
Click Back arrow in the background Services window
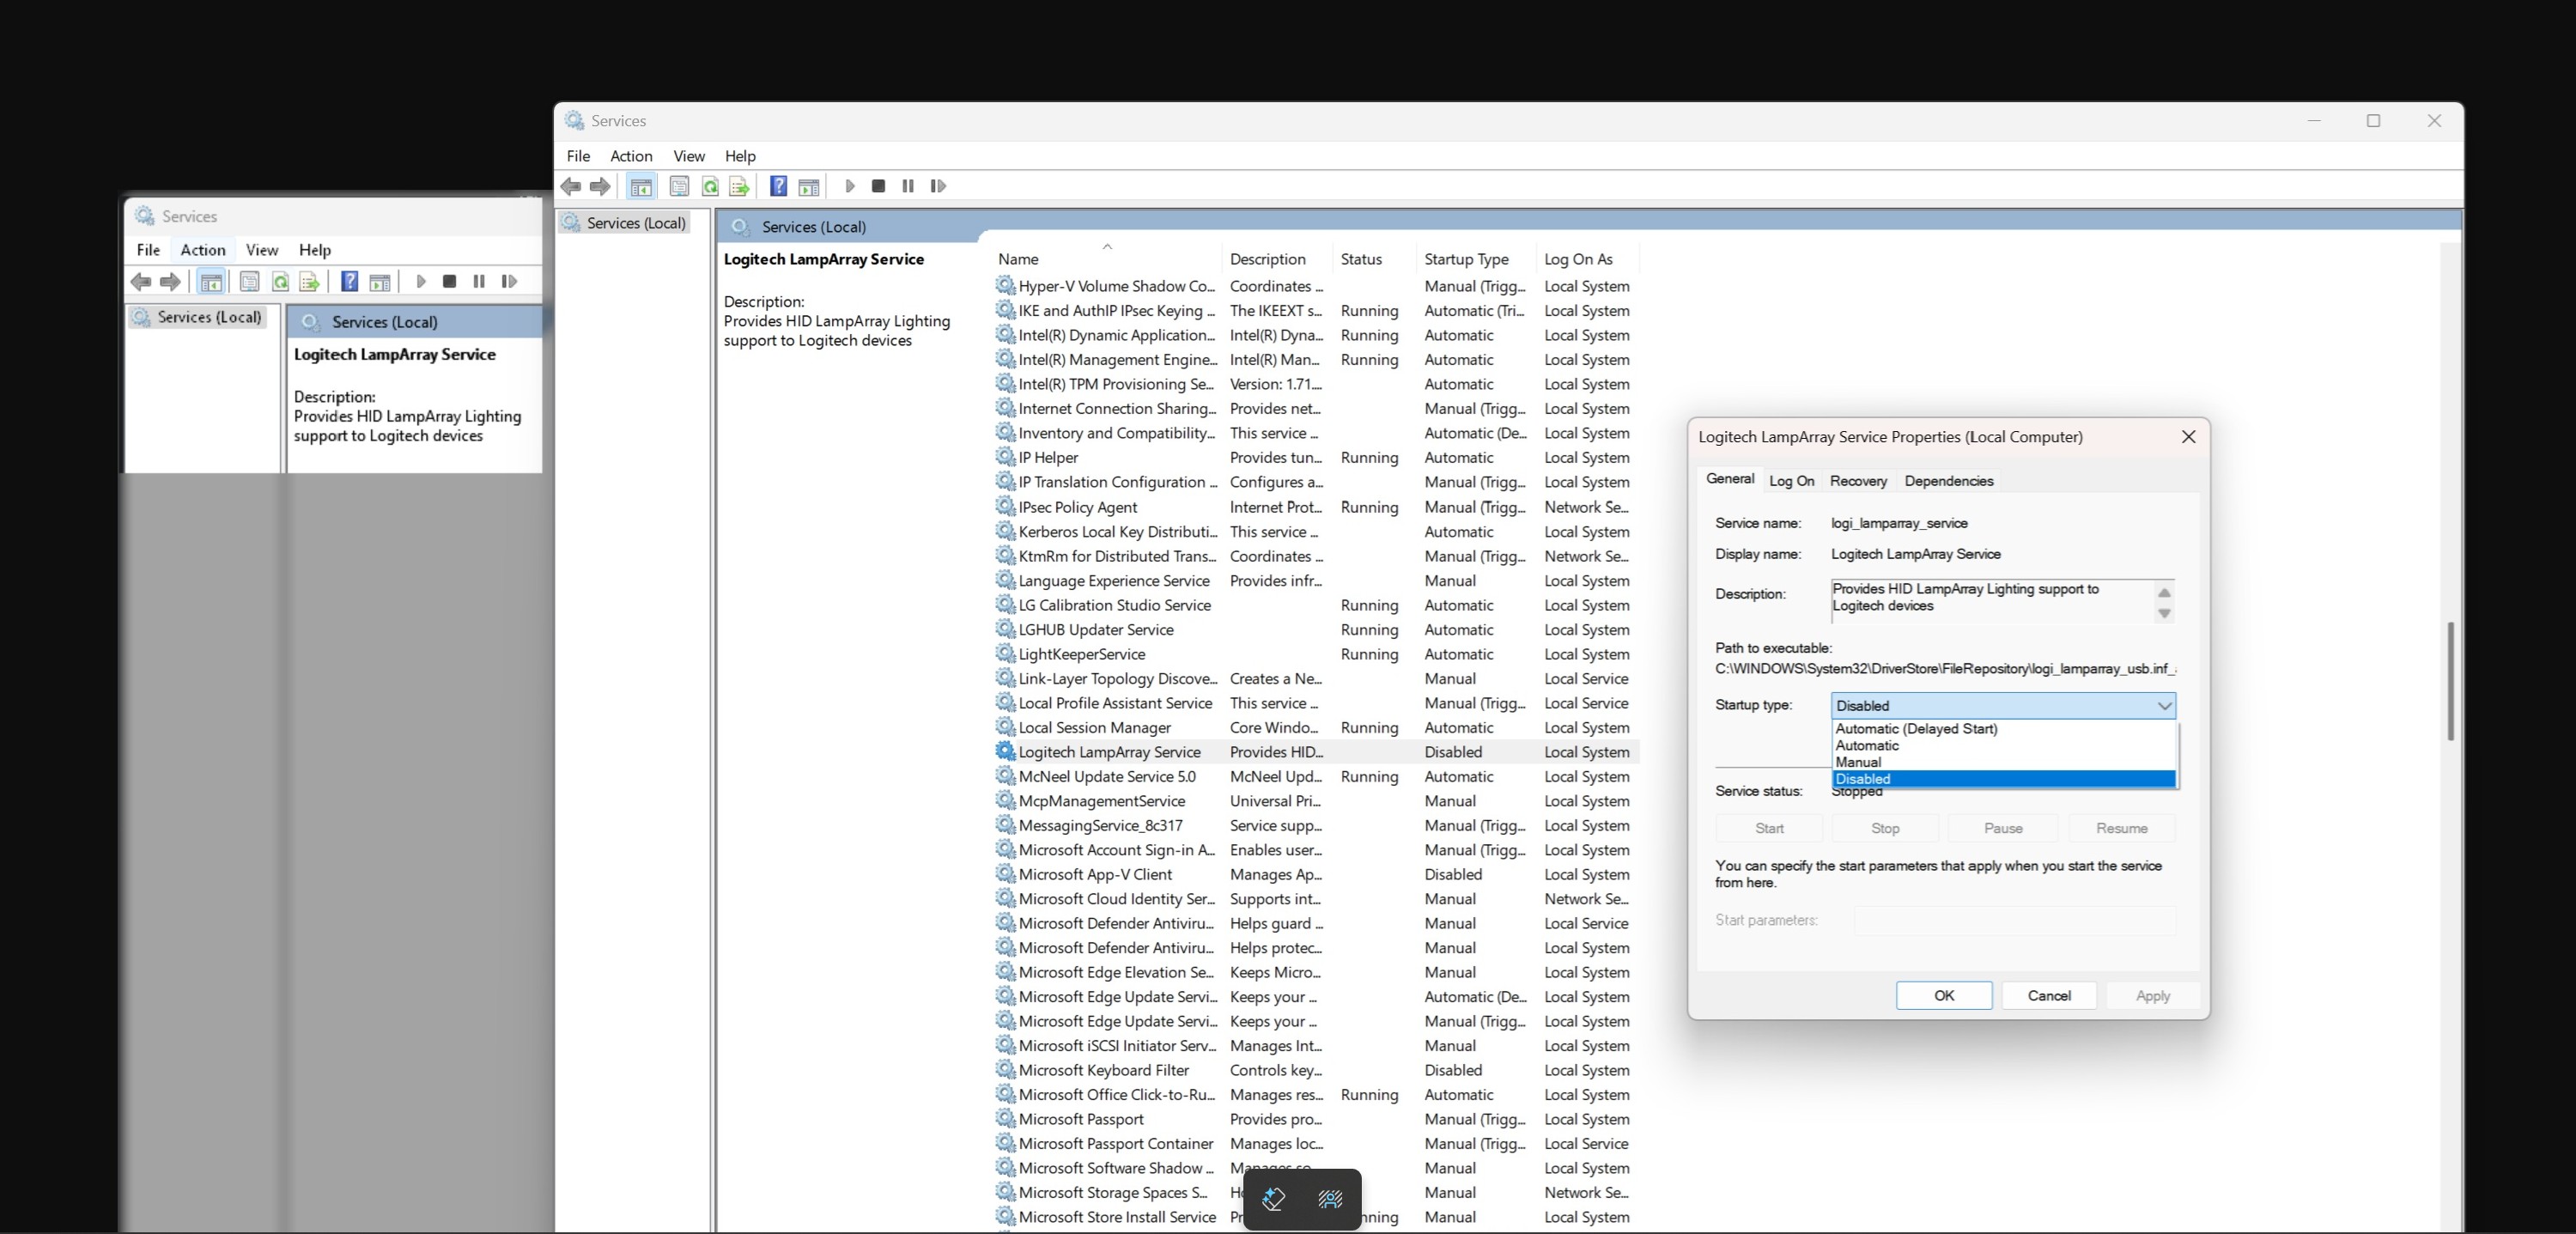point(141,282)
